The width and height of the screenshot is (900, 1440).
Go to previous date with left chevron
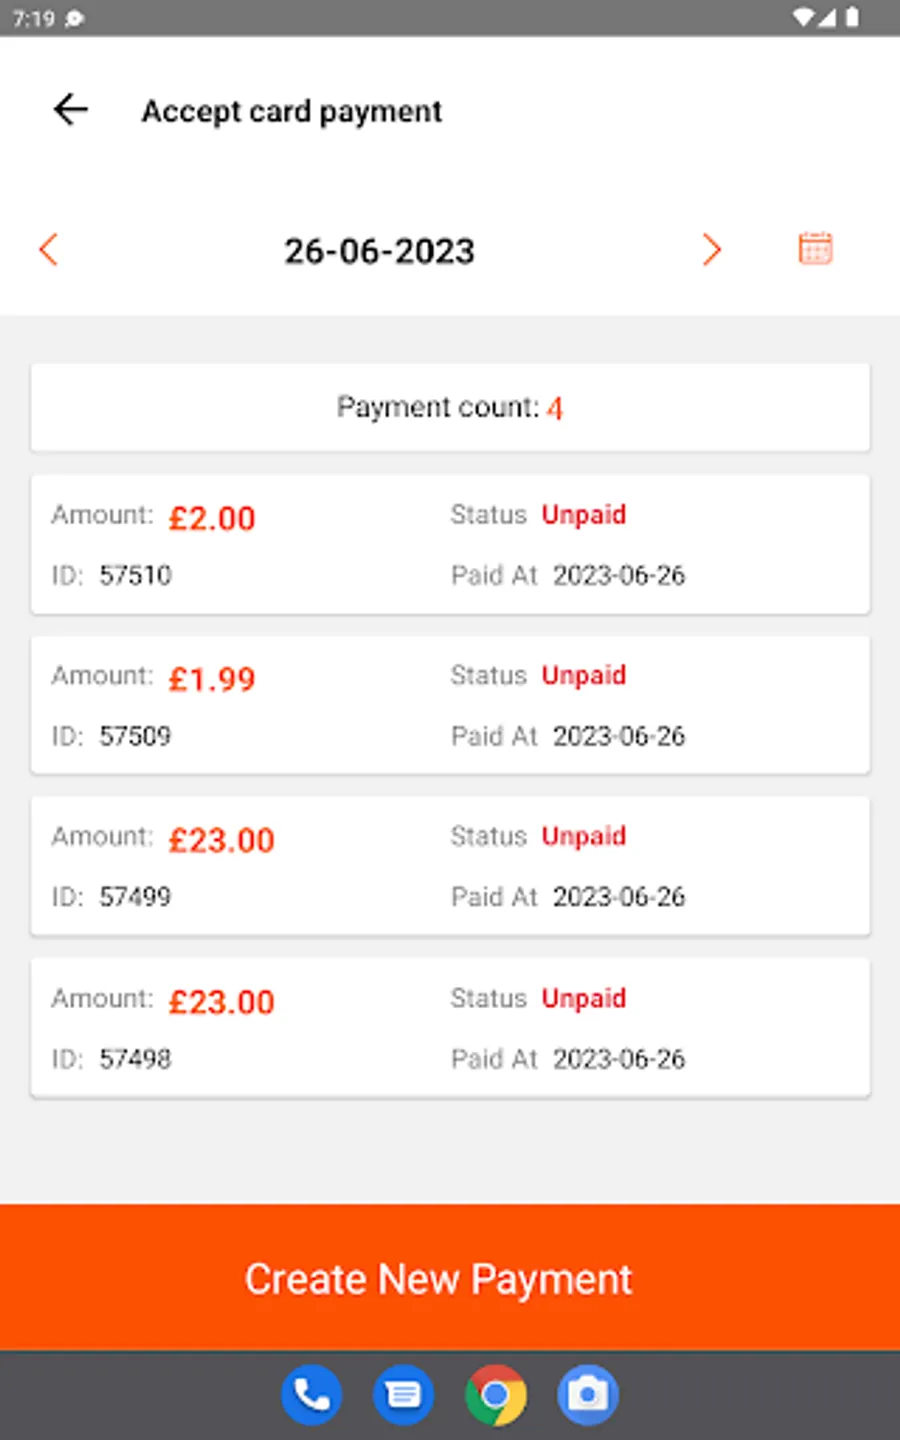coord(48,249)
